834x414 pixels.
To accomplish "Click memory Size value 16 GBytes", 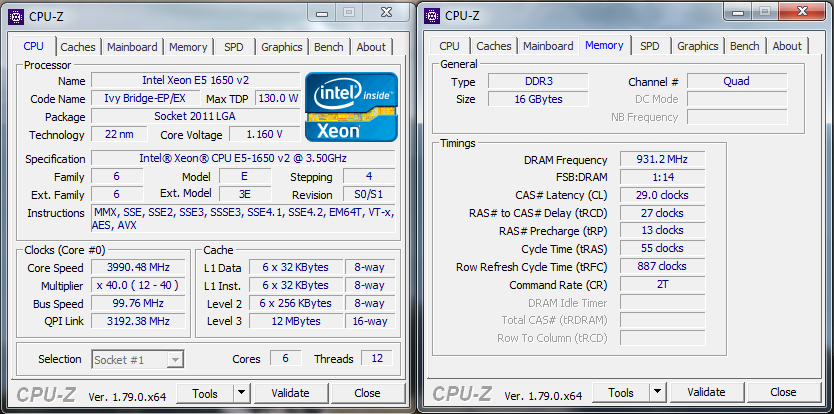I will coord(538,99).
